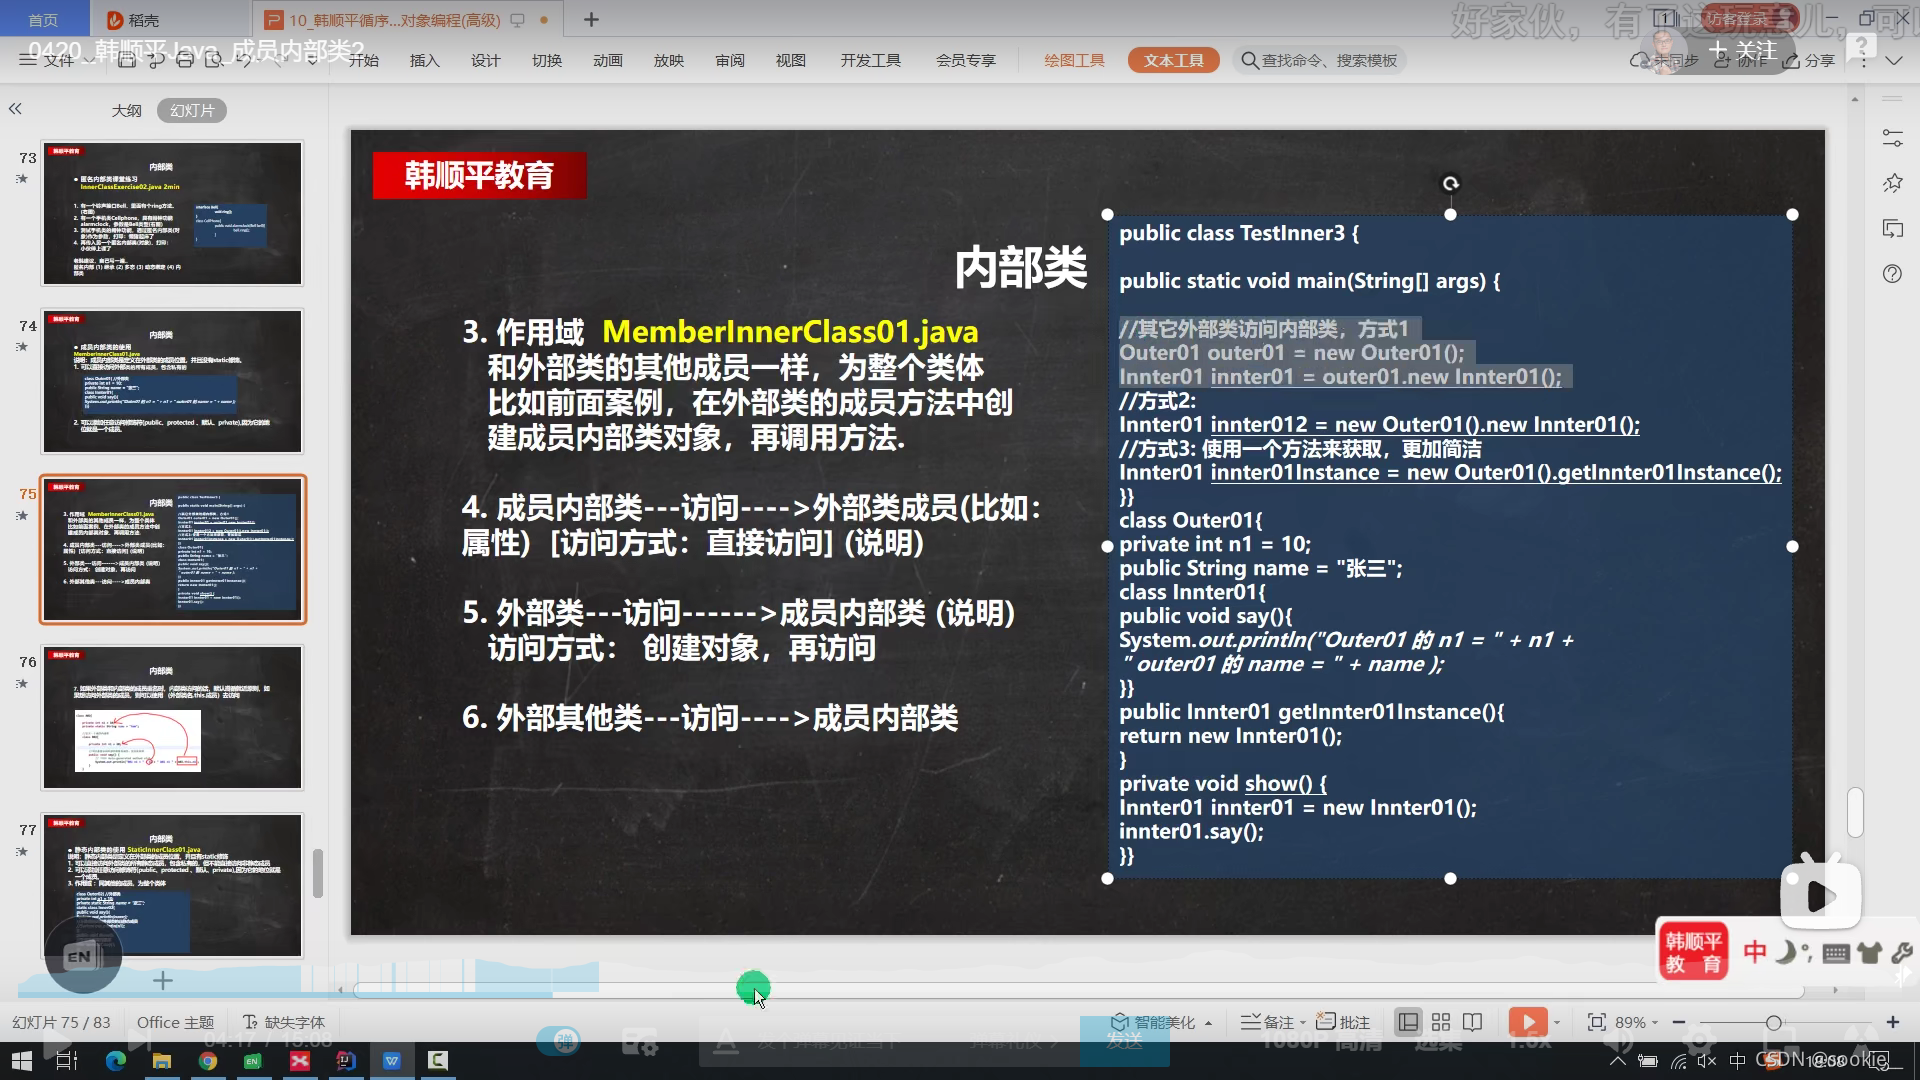Open reading view book icon

1473,1022
